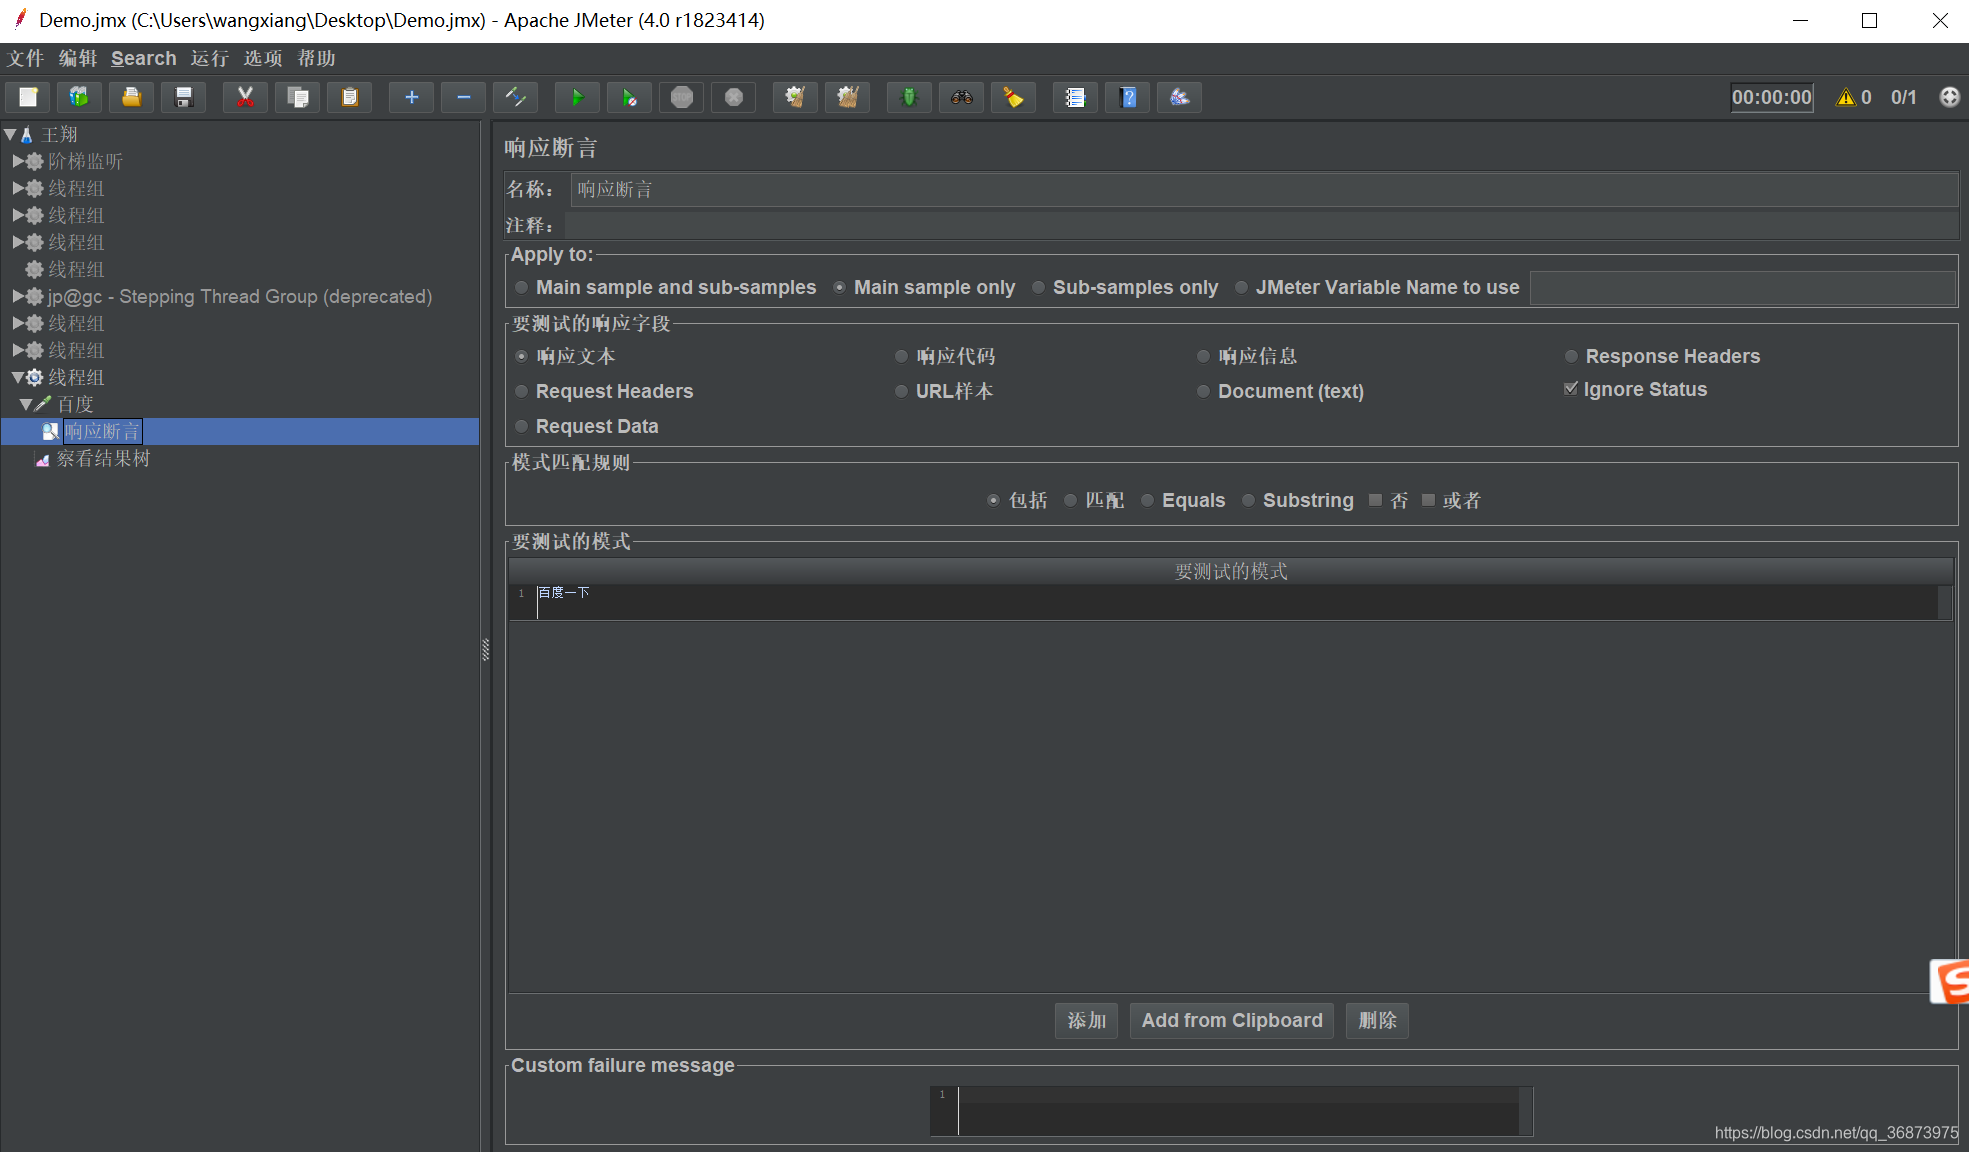This screenshot has width=1969, height=1152.
Task: Click the Stop test toolbar icon
Action: coord(682,97)
